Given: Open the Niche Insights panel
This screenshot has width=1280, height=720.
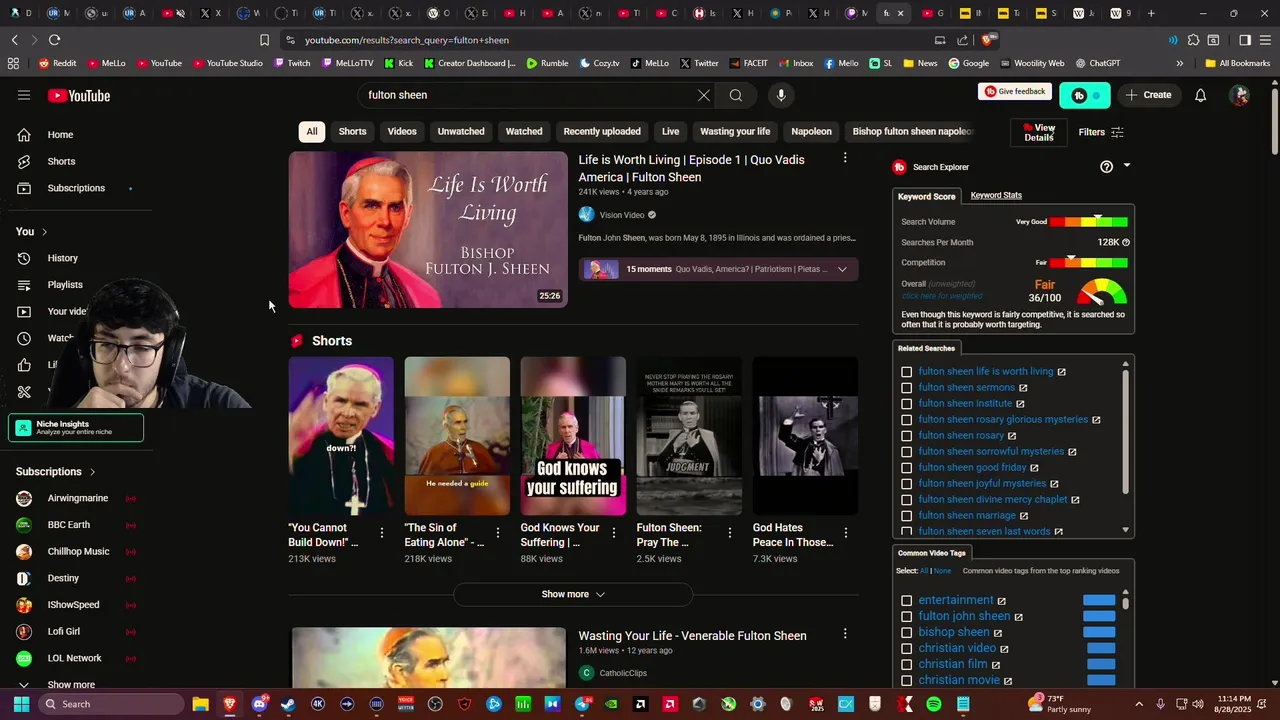Looking at the screenshot, I should tap(76, 428).
